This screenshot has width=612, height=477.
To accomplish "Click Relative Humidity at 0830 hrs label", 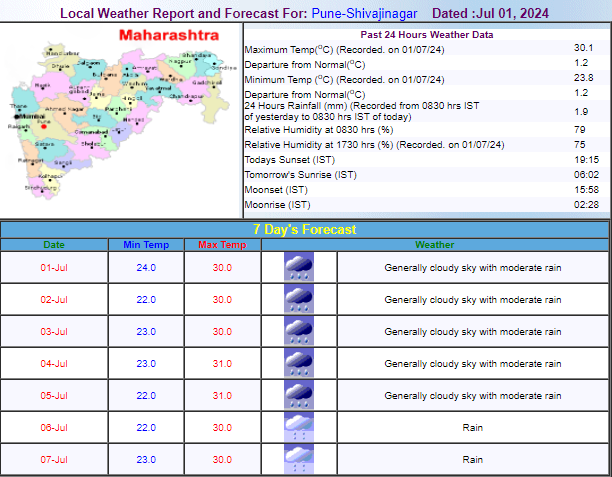I will coord(319,130).
